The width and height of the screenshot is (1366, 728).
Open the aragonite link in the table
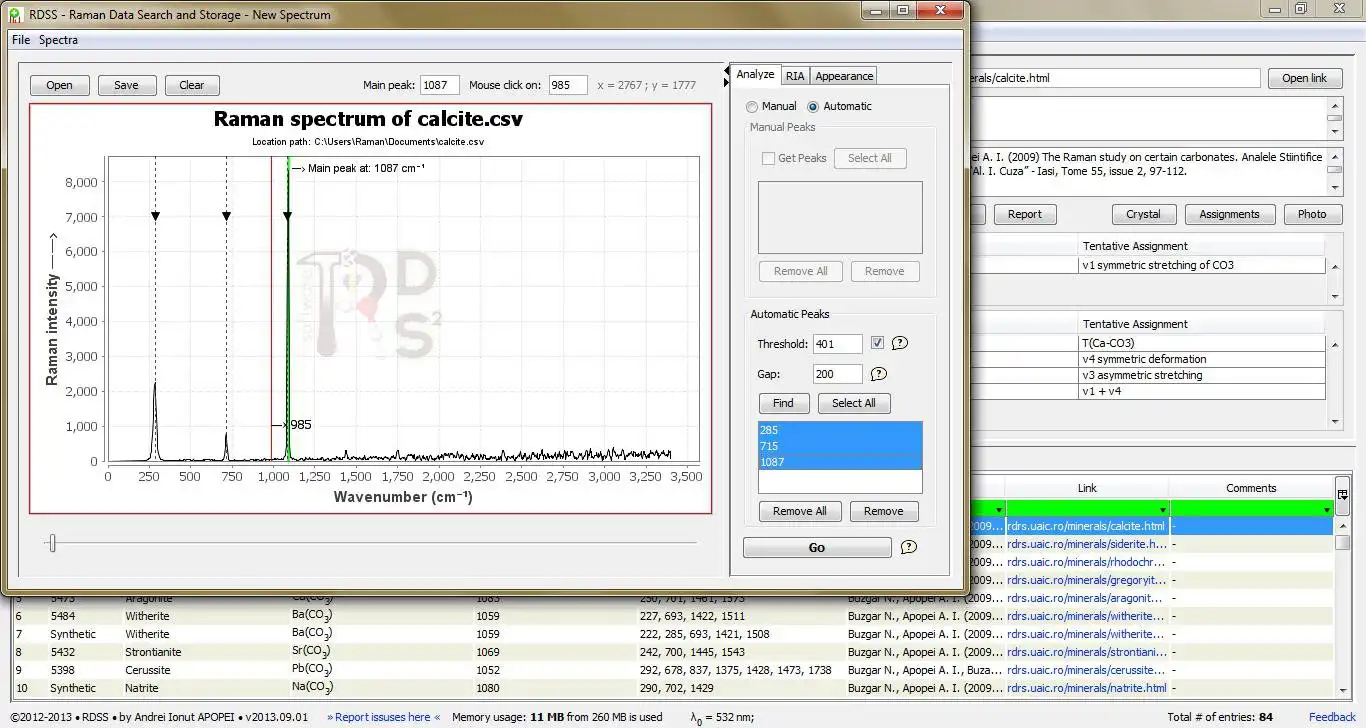click(x=1087, y=598)
